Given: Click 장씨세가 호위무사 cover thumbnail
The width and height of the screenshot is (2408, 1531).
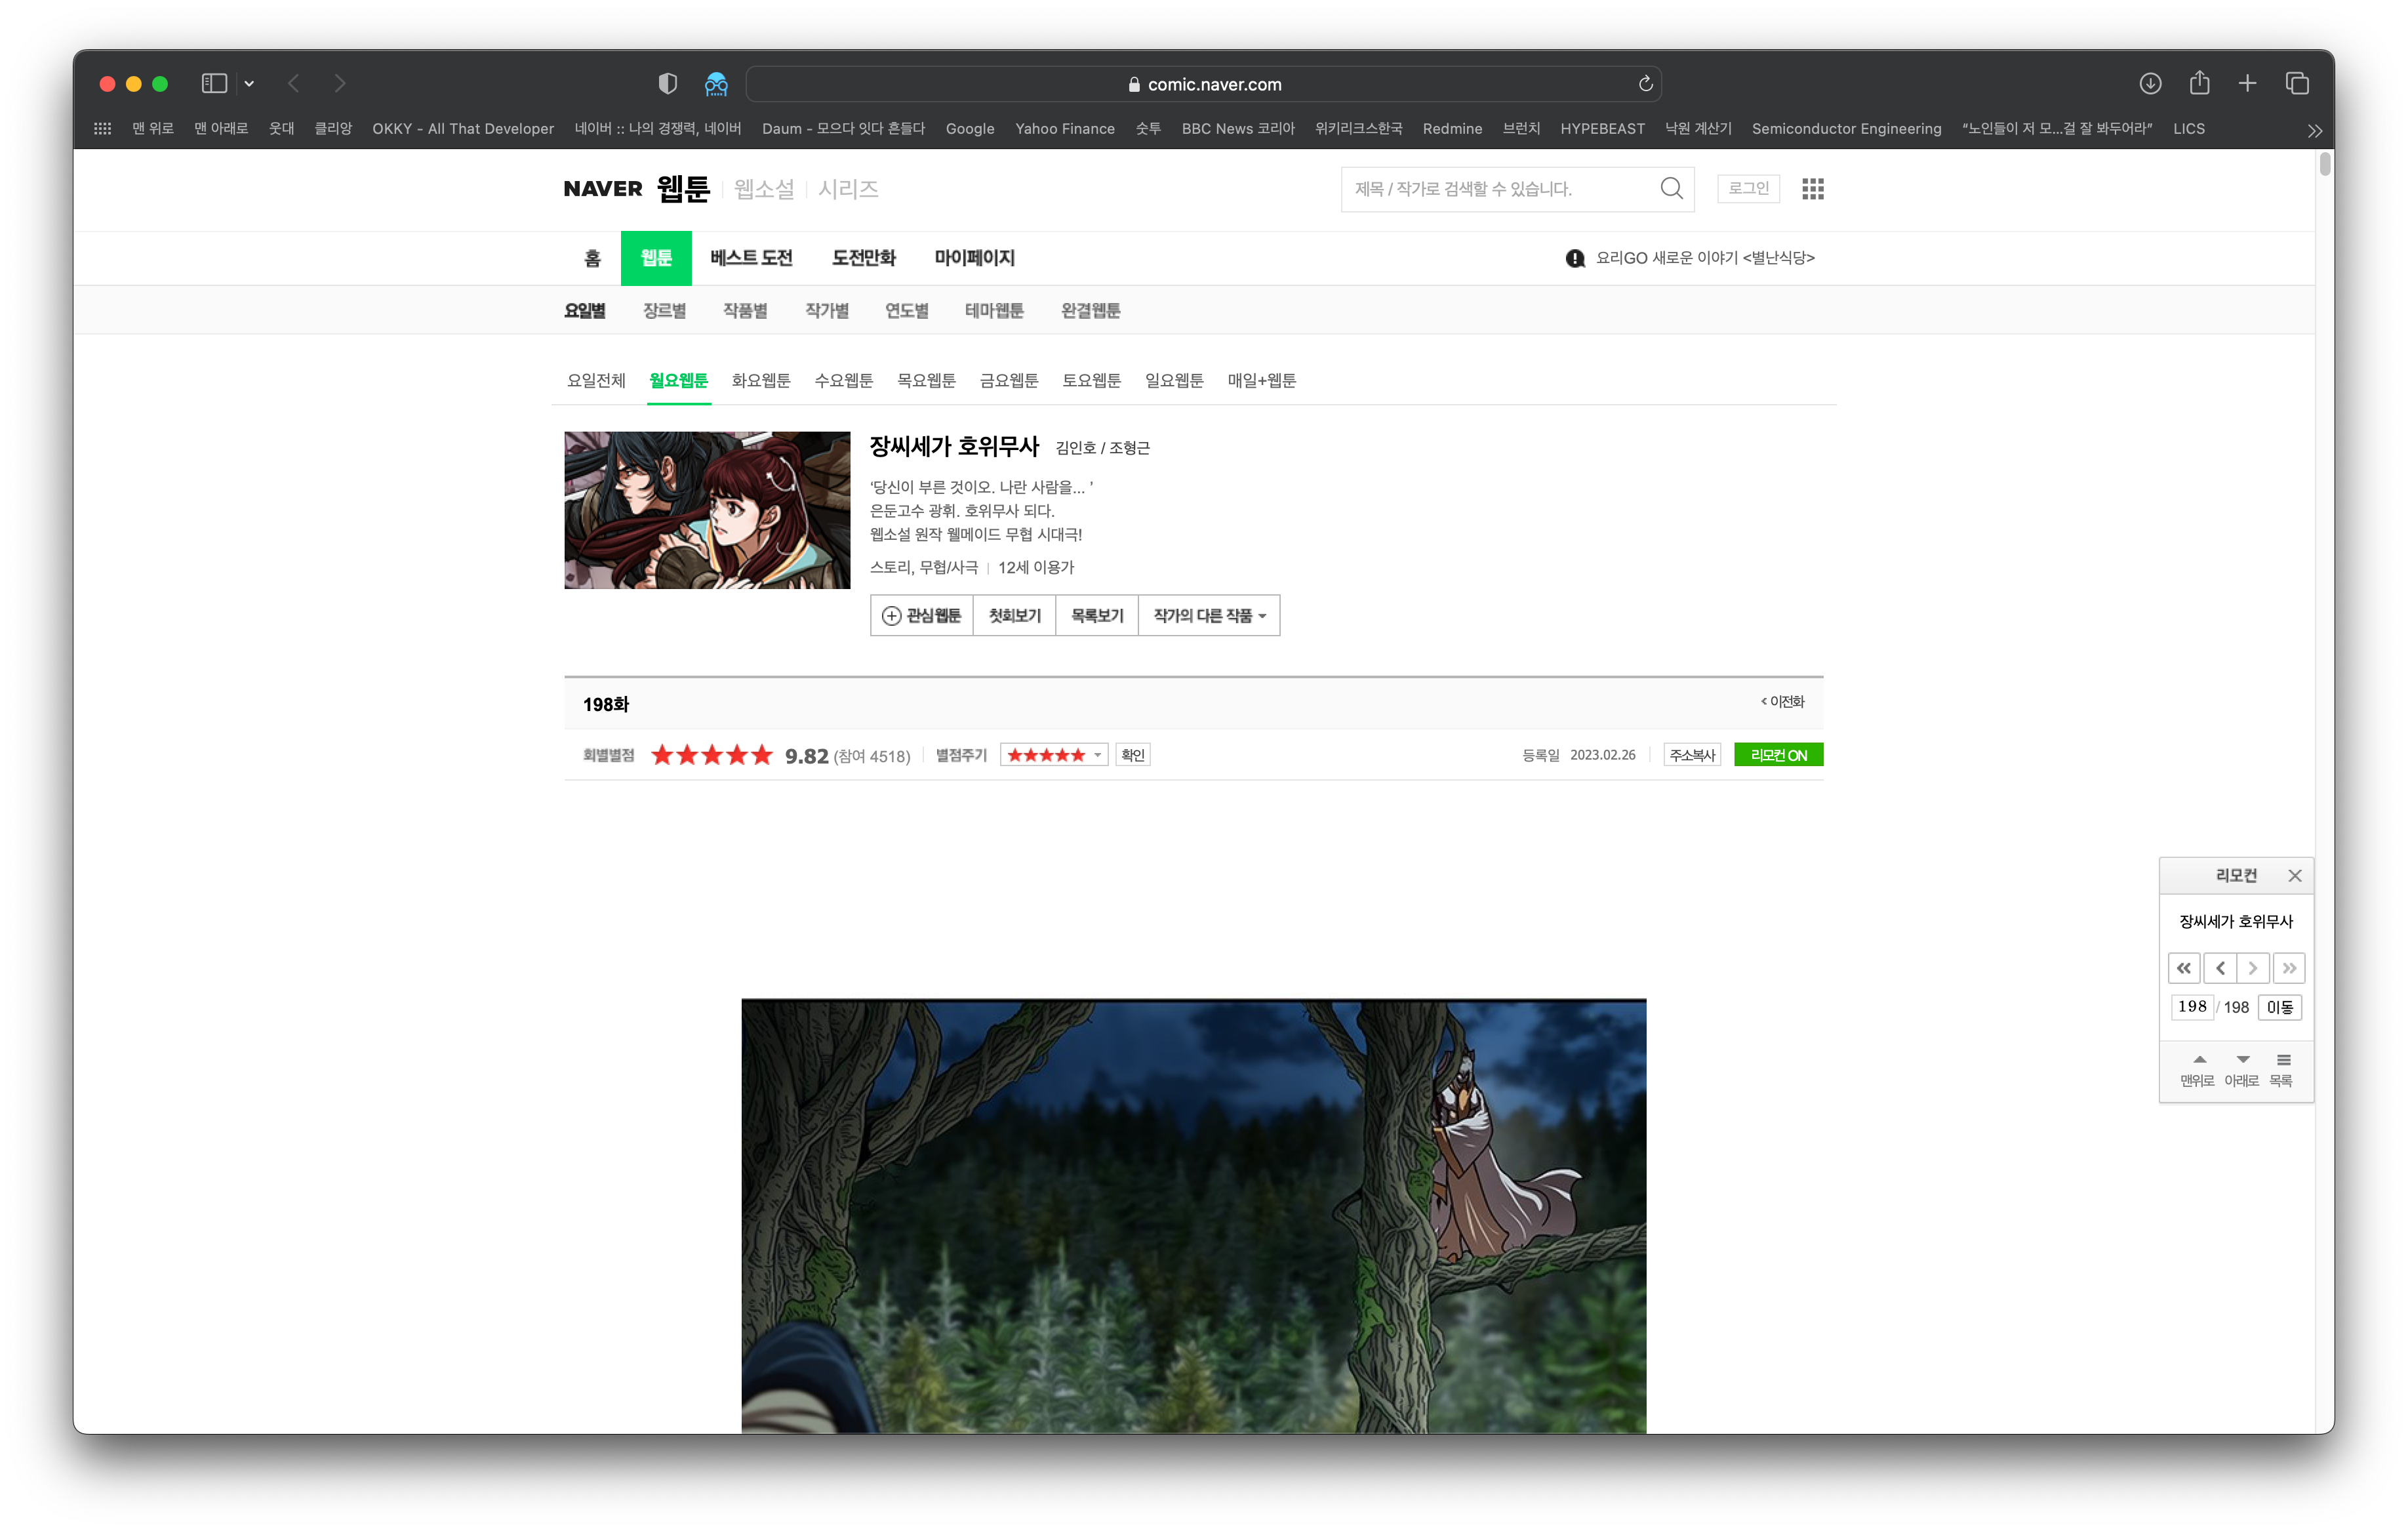Looking at the screenshot, I should 707,510.
